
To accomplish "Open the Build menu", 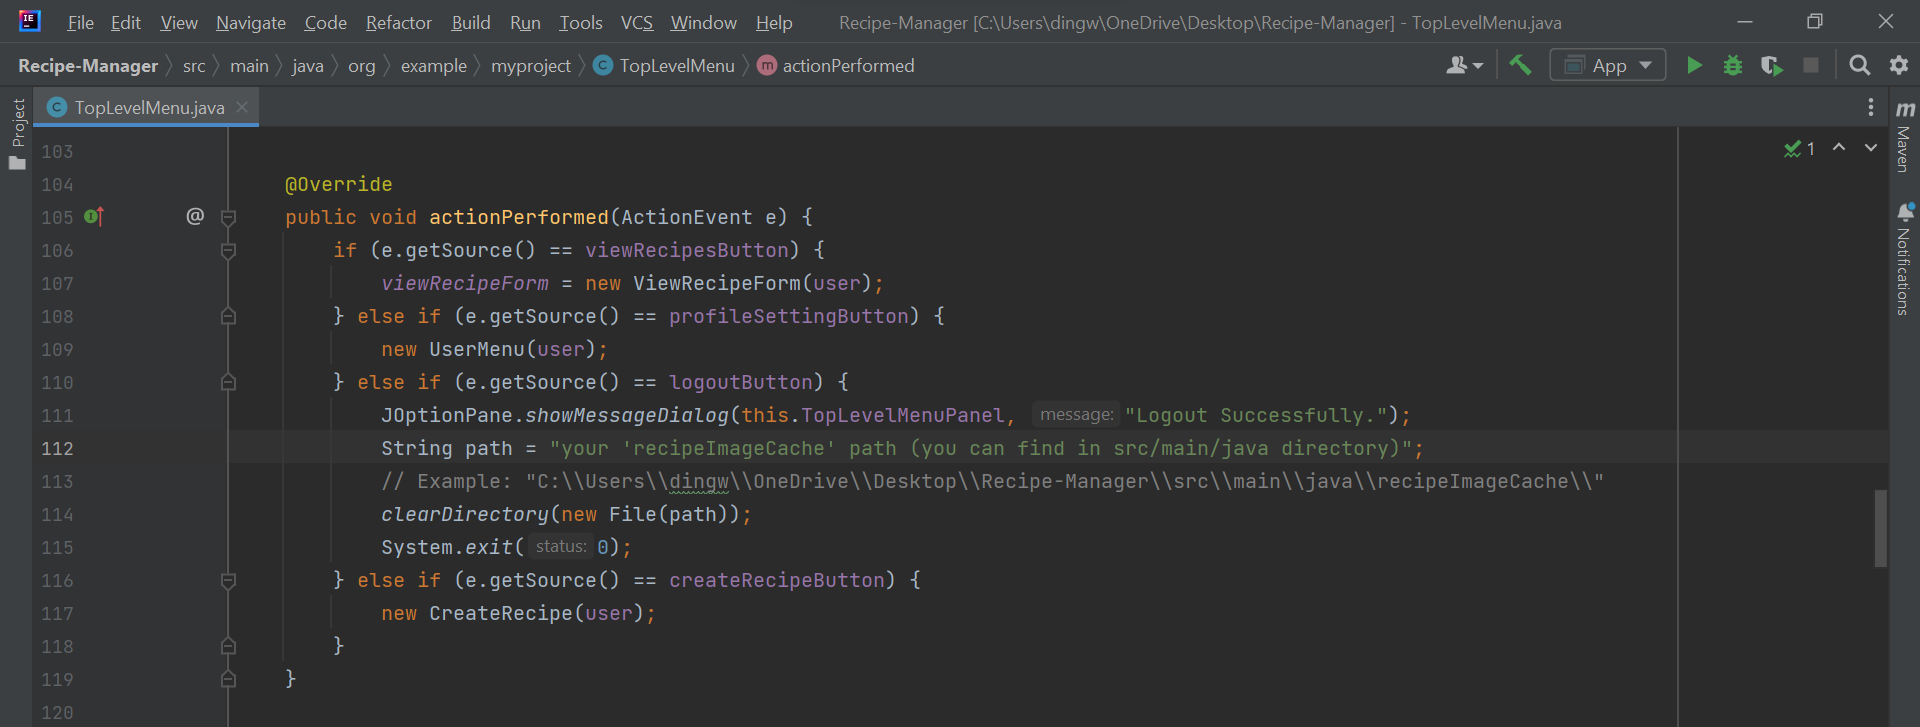I will (x=470, y=22).
